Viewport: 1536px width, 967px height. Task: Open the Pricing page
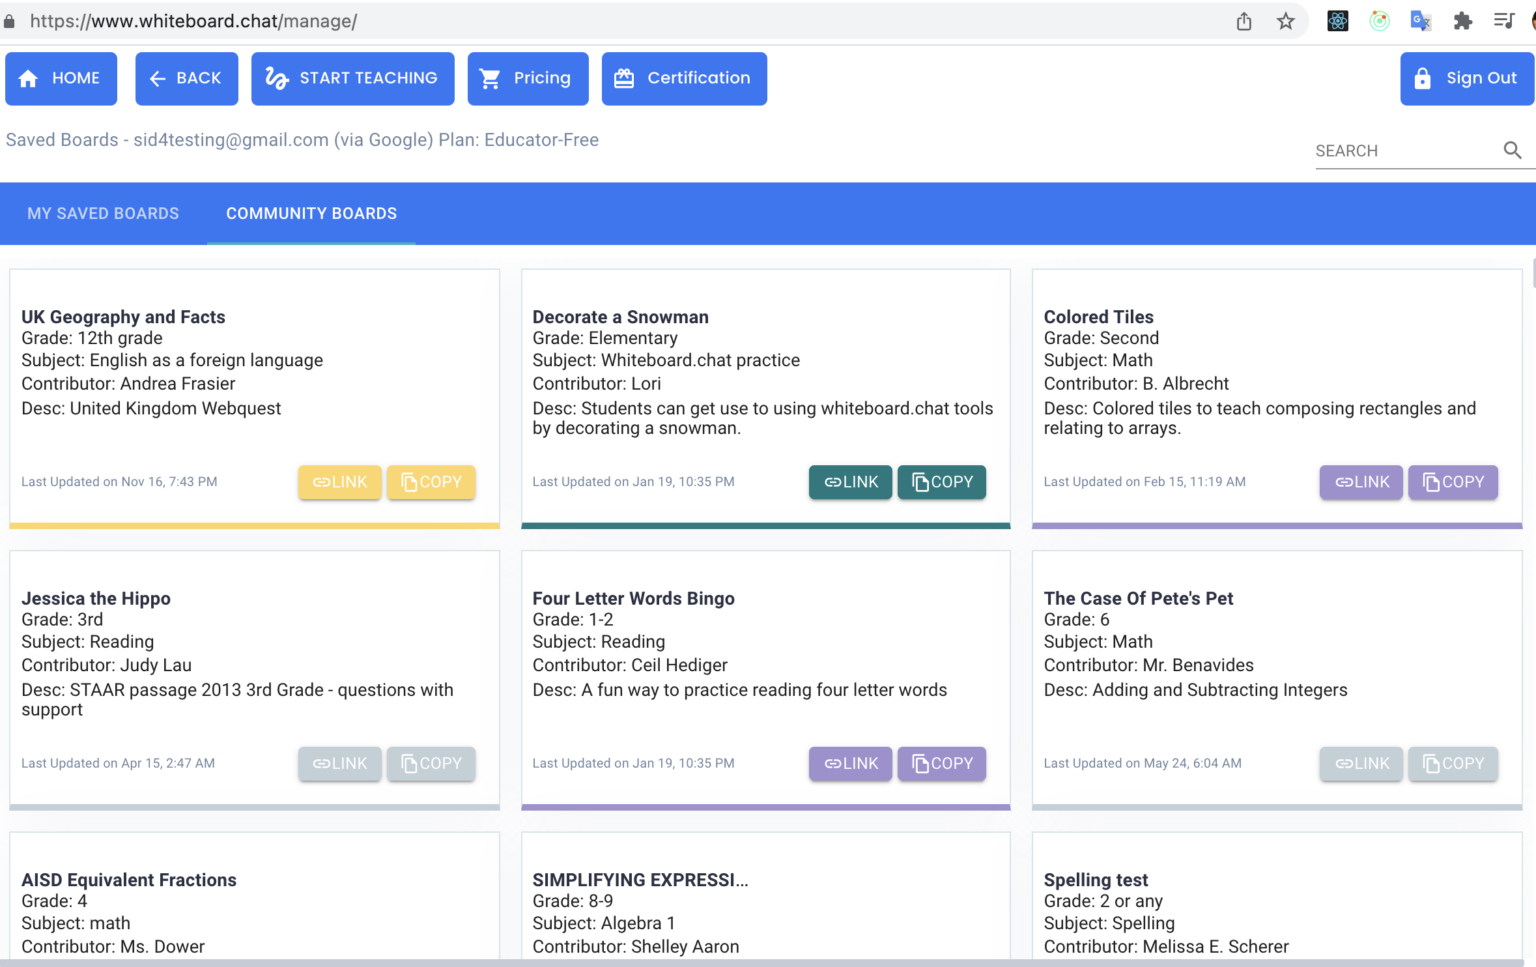(x=528, y=78)
